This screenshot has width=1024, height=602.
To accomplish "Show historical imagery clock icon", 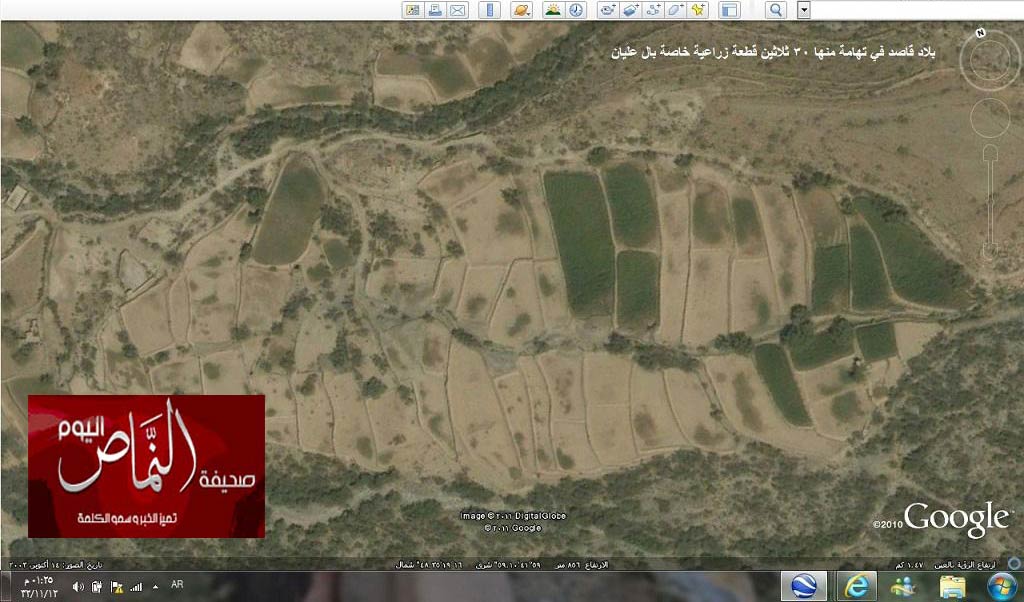I will pyautogui.click(x=575, y=10).
